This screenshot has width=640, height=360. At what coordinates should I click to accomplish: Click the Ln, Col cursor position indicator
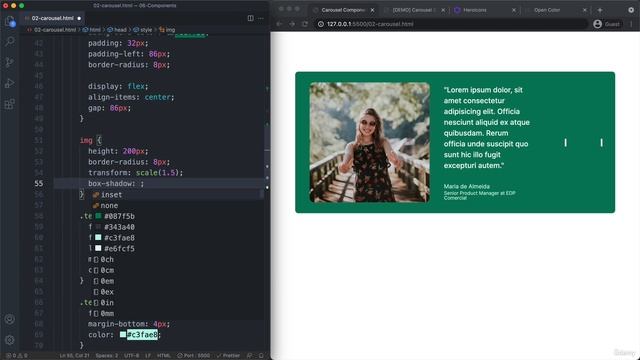point(75,356)
